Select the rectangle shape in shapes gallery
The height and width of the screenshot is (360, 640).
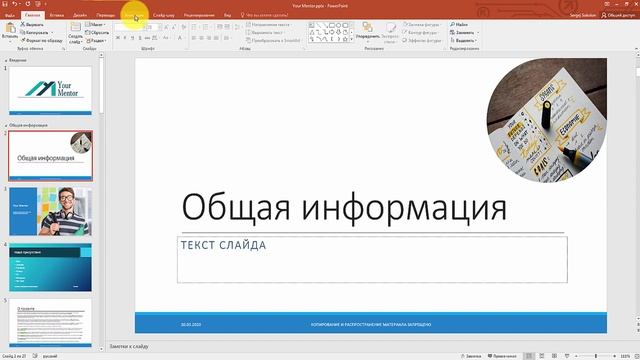click(x=332, y=25)
